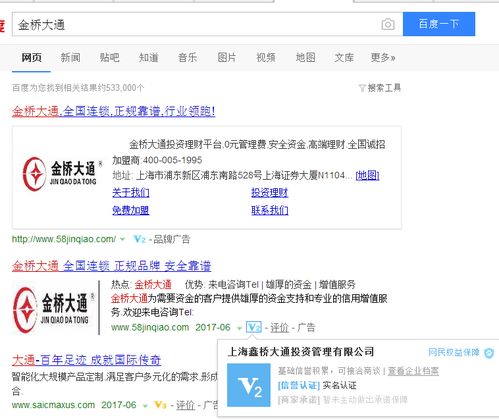Viewport: 499px width, 420px height.
Task: Expand dropdown arrow beside saicmaxus 2017-06
Action: pos(145,406)
